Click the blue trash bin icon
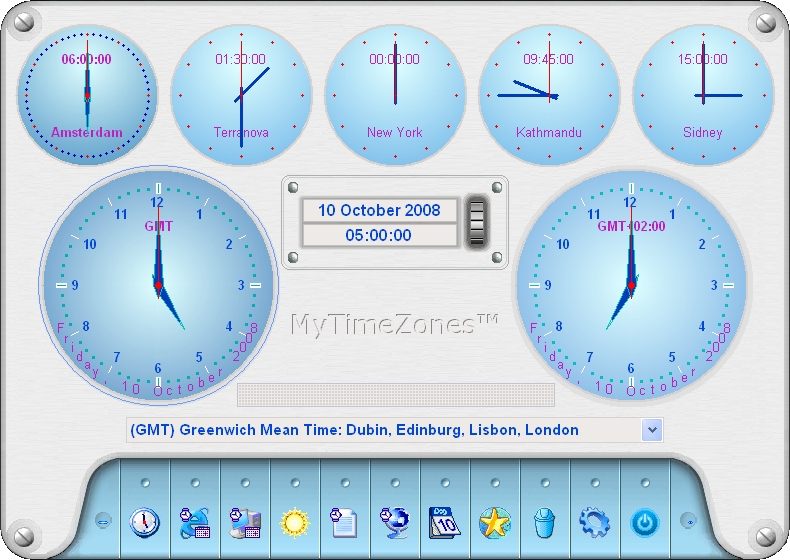790x560 pixels. coord(545,522)
